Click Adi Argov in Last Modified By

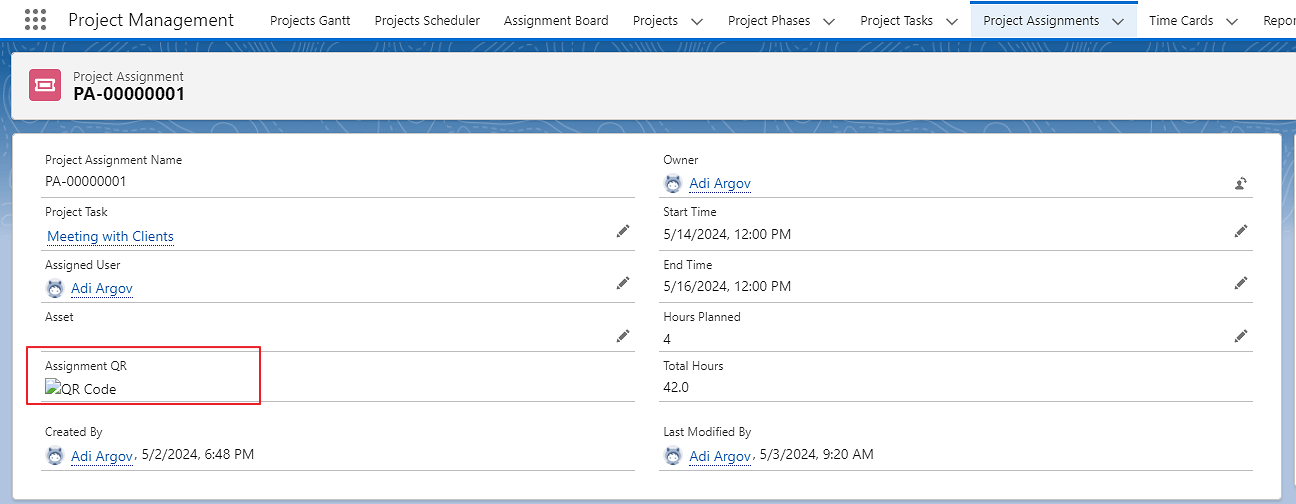click(719, 456)
